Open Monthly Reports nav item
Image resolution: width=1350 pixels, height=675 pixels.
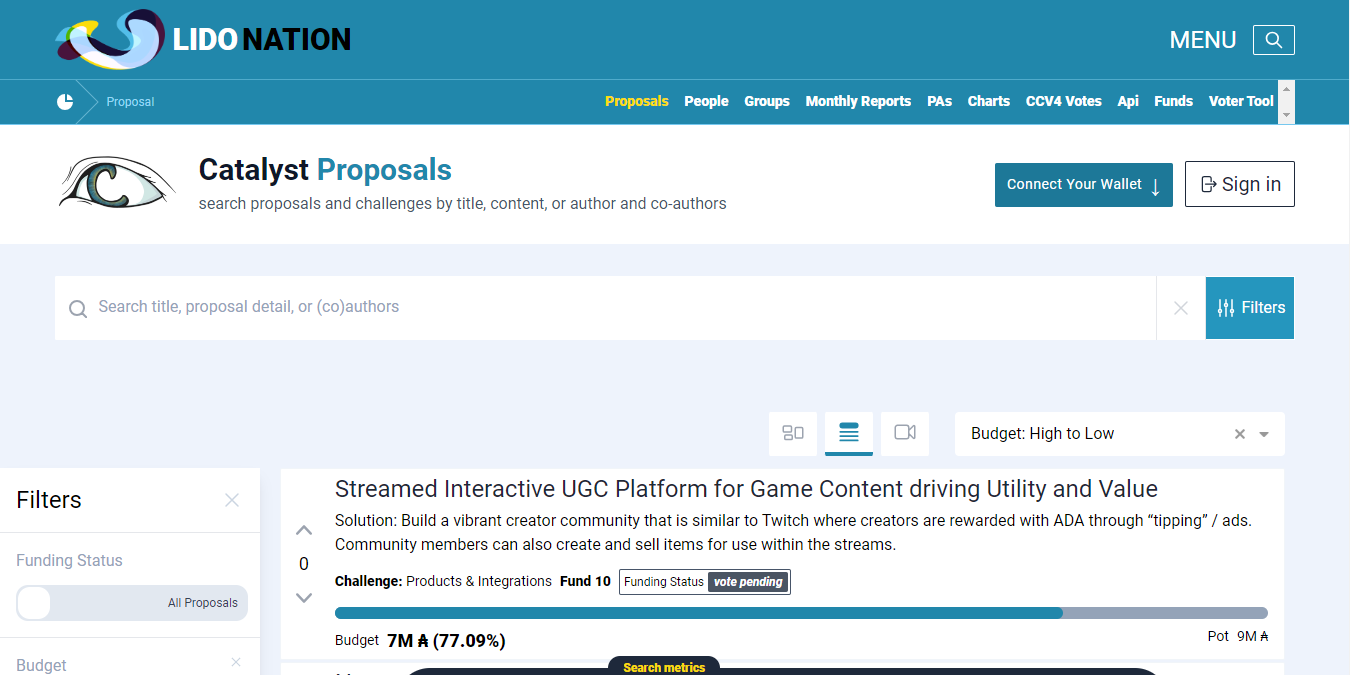click(858, 101)
